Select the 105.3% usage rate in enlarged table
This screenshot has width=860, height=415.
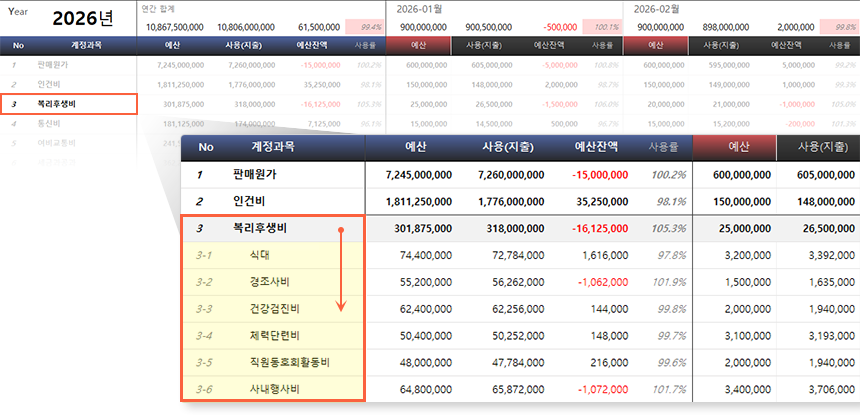670,228
